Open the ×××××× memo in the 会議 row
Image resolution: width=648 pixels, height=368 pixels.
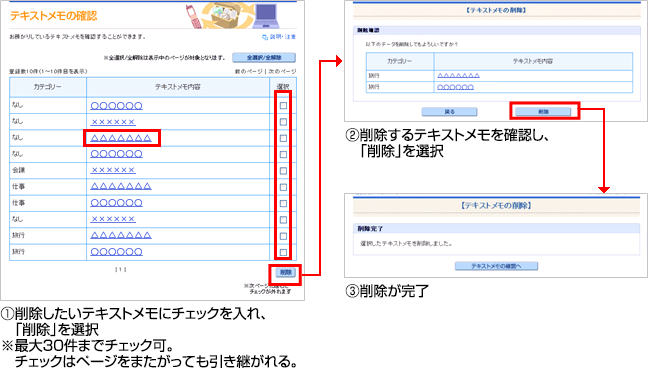113,170
